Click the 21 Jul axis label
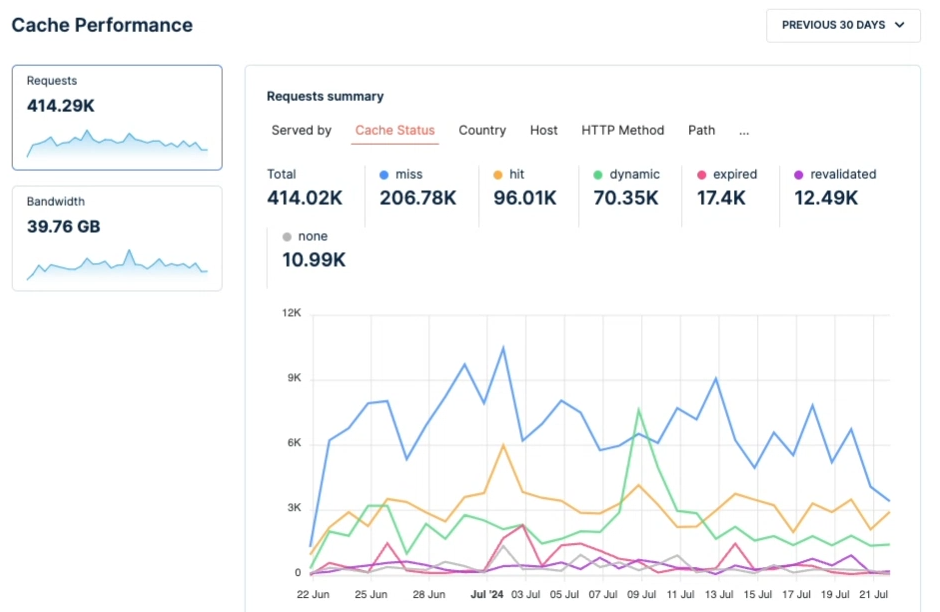Viewport: 940px width, 612px height. coord(873,595)
